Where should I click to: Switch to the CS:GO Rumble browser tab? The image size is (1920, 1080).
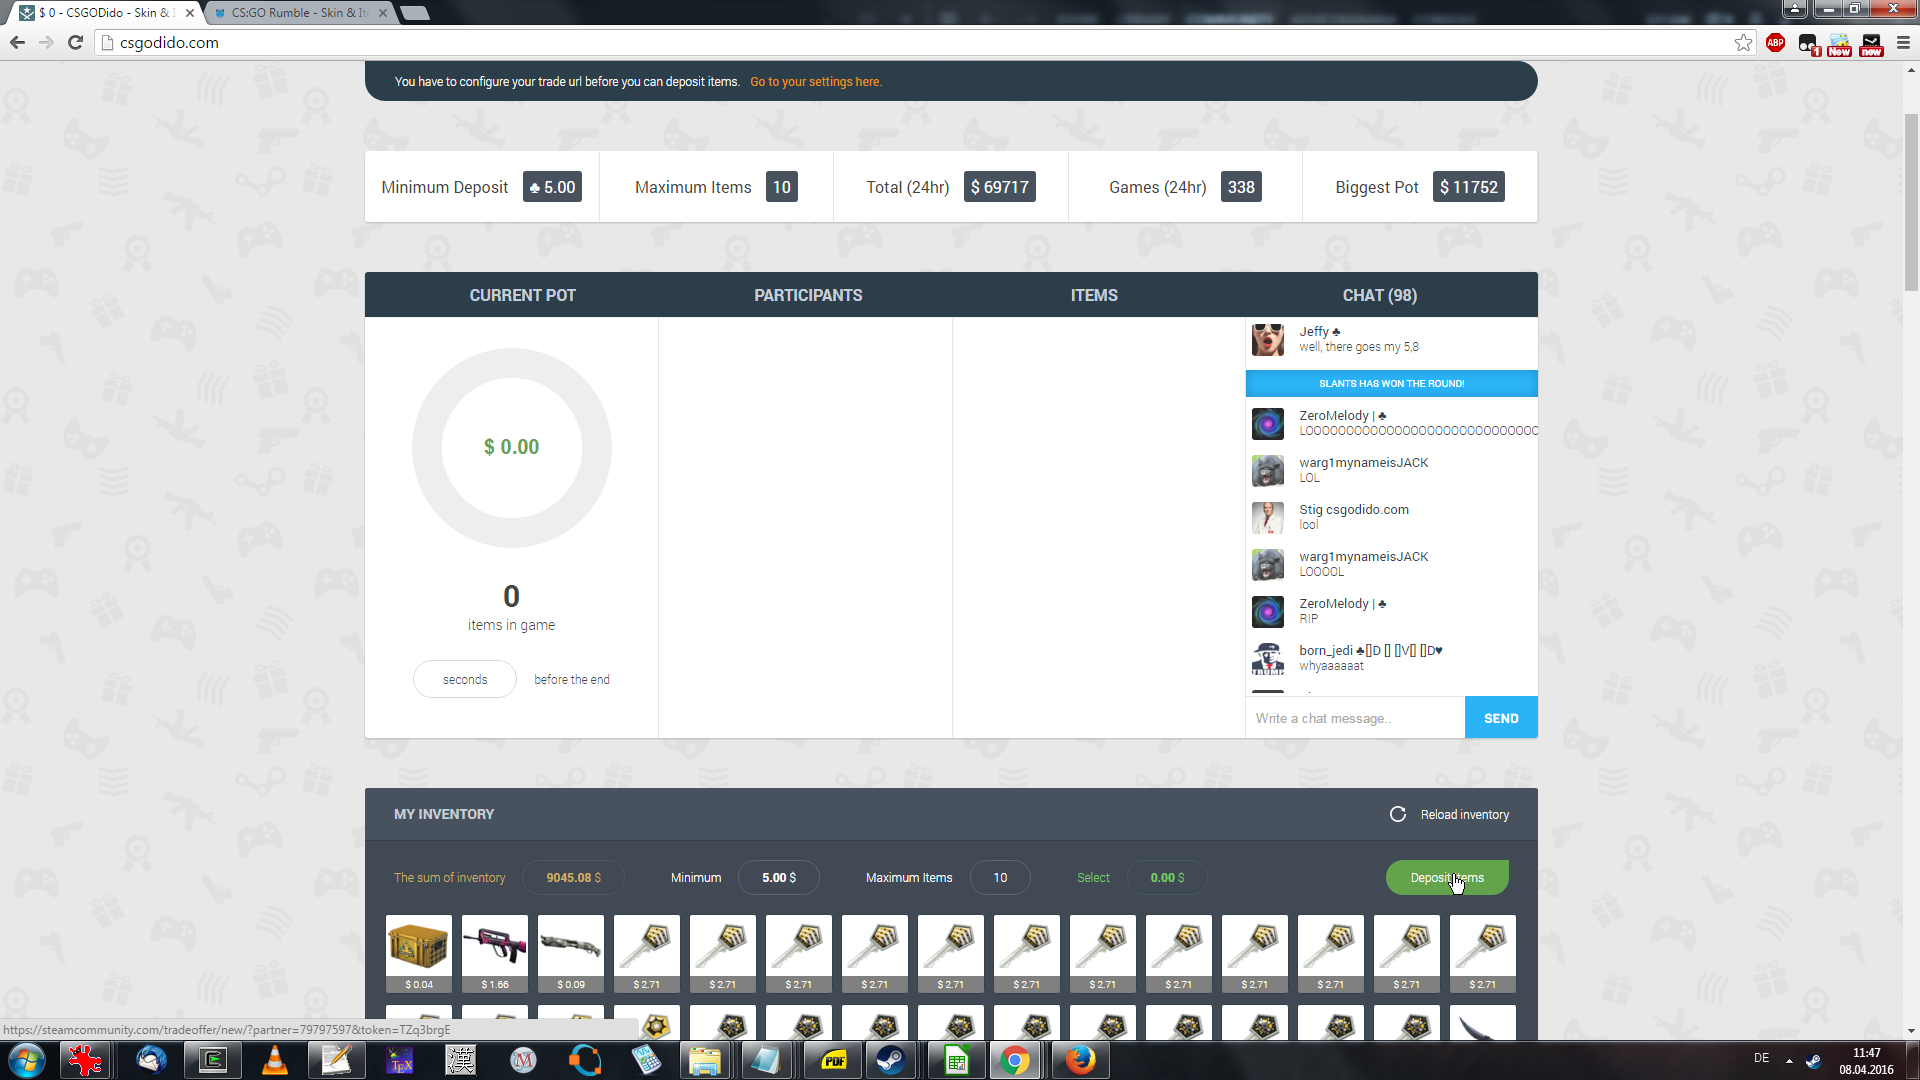(298, 13)
